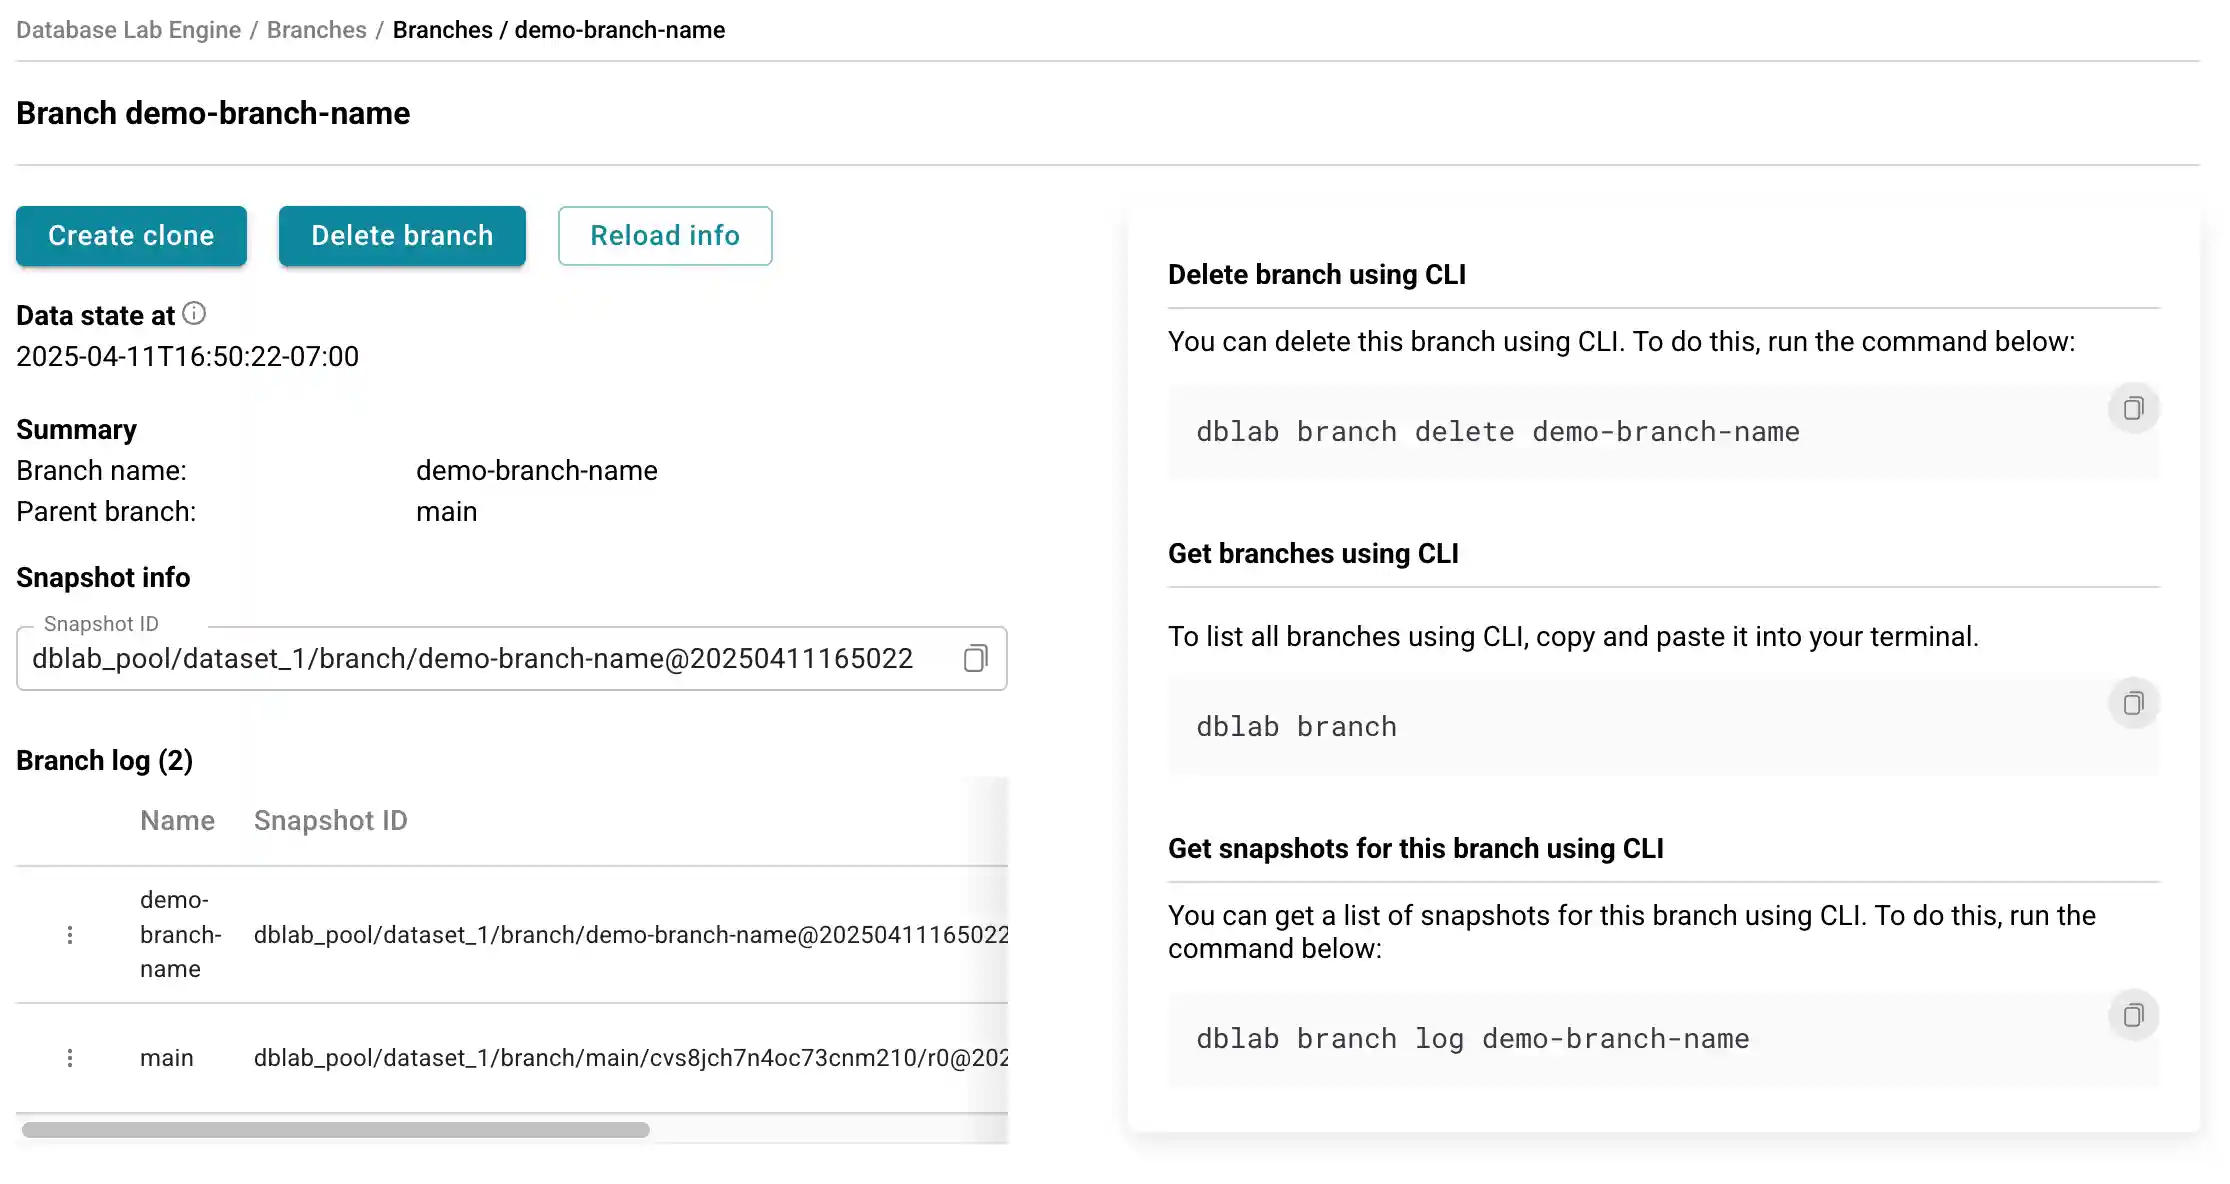The width and height of the screenshot is (2230, 1184).
Task: Click Delete branch
Action: pos(401,236)
